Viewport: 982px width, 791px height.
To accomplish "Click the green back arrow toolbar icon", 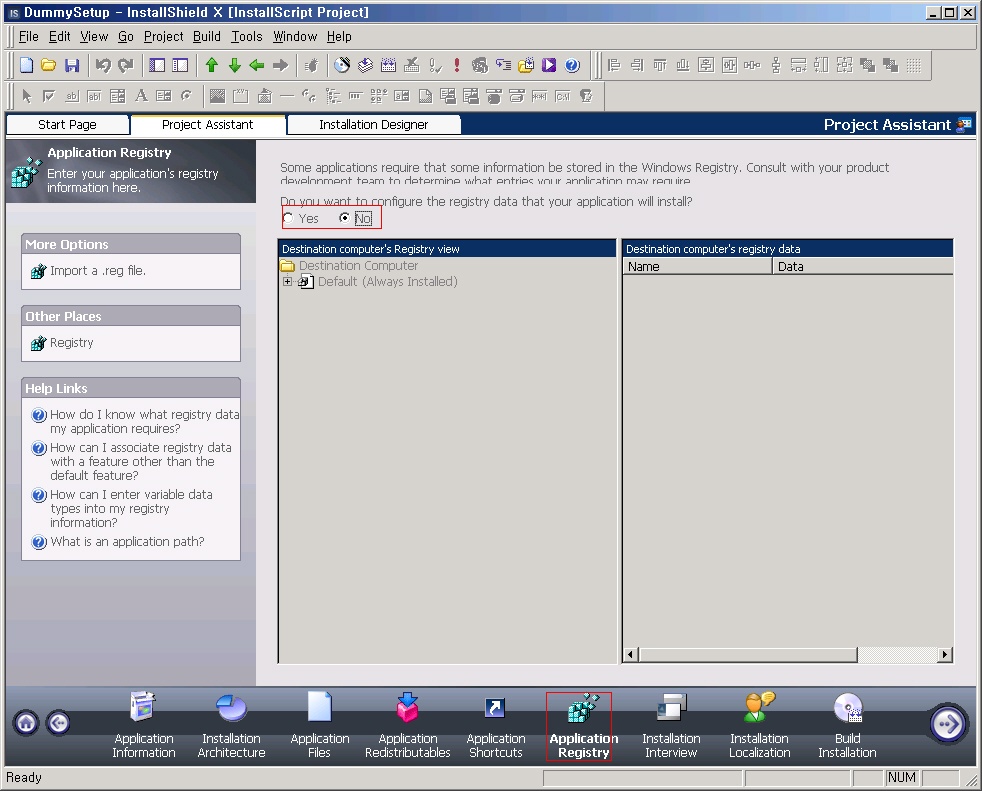I will [x=257, y=65].
